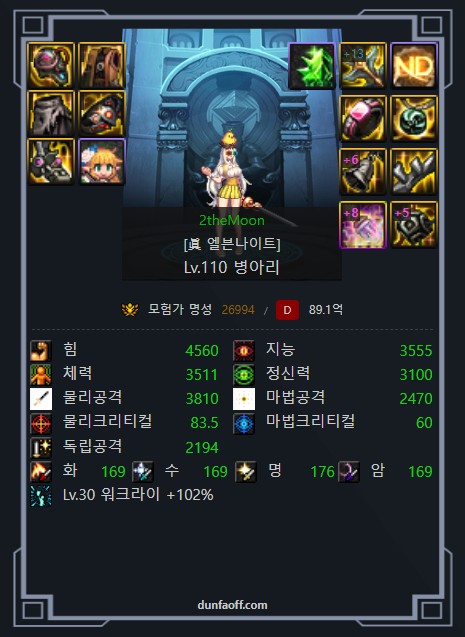
Task: Click the green crystal item icon
Action: tap(311, 66)
